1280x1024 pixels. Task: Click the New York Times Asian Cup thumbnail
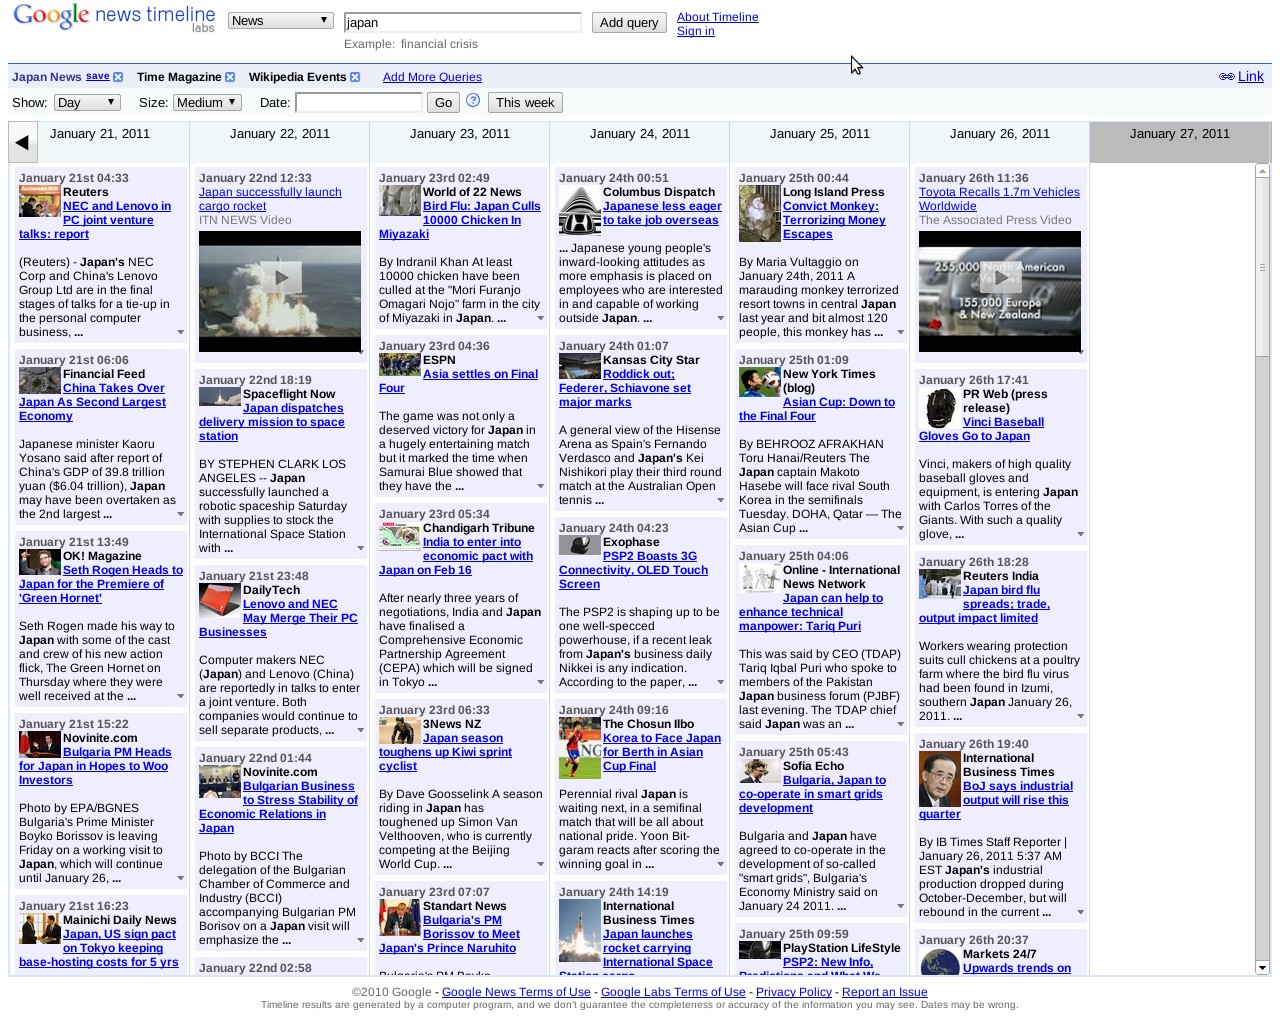tap(759, 382)
